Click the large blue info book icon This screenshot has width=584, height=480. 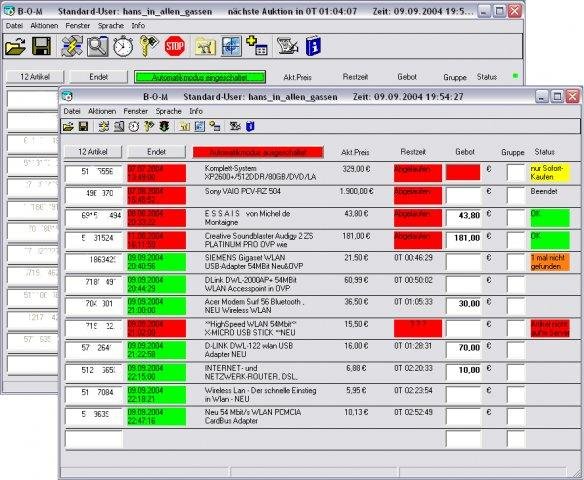(313, 46)
